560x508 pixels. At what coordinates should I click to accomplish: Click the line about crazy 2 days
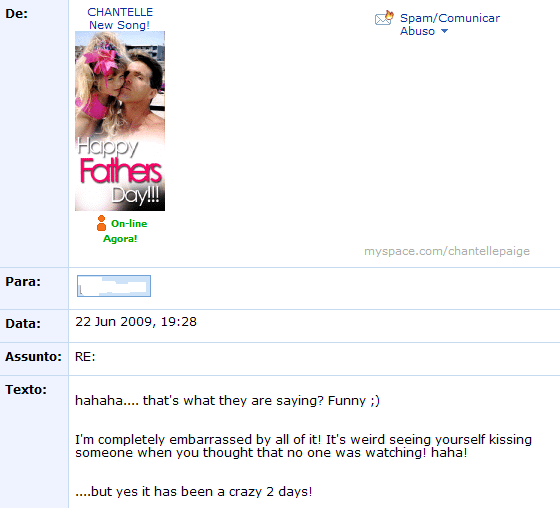pos(194,492)
